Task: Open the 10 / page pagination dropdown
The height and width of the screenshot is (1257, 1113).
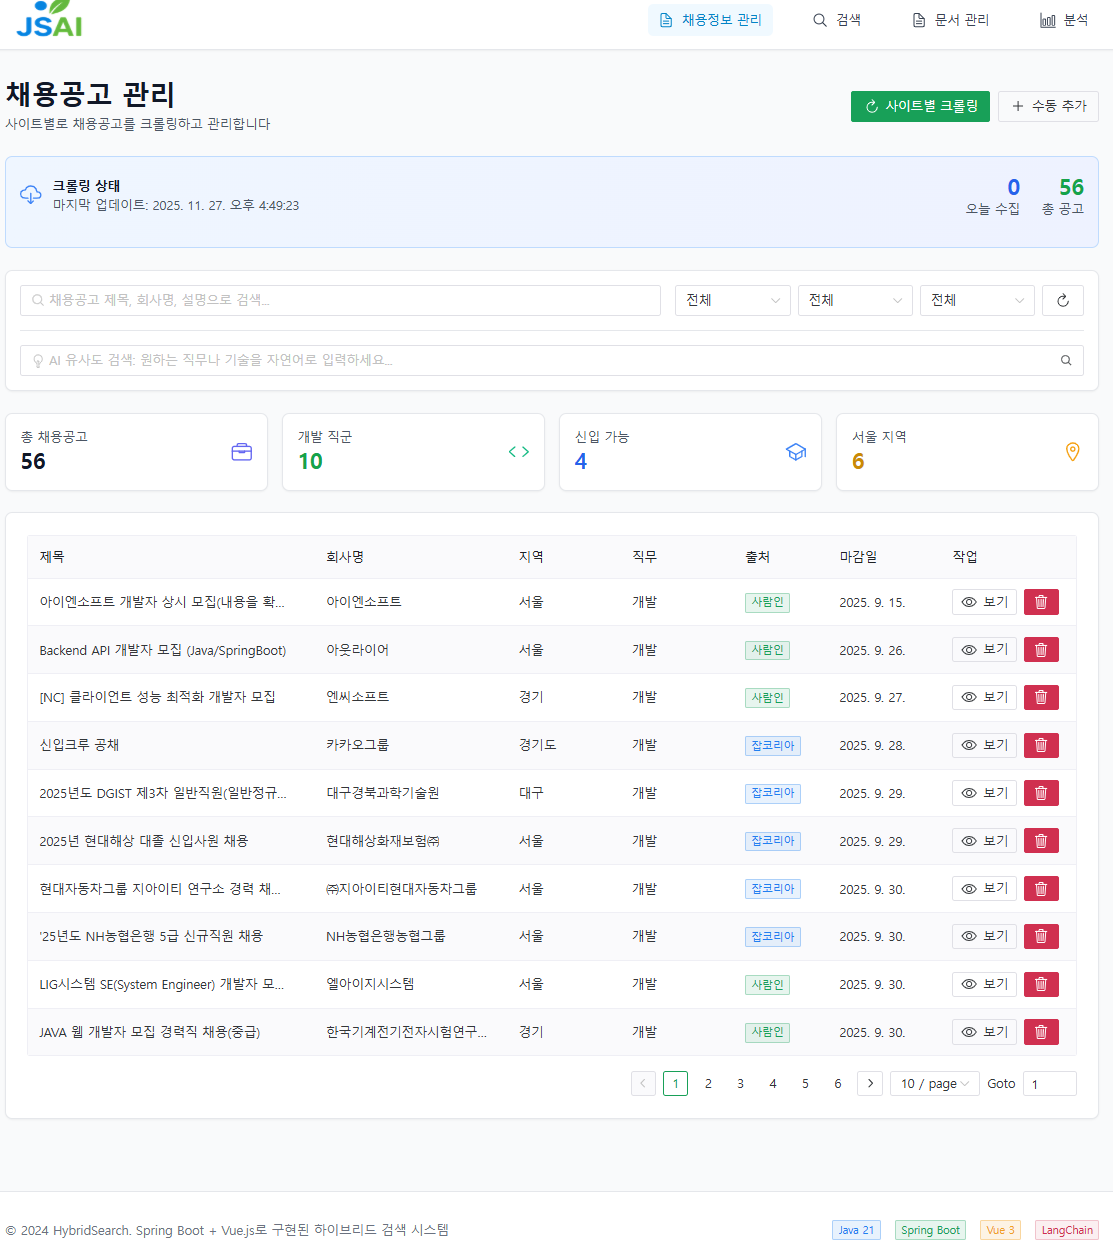Action: pos(933,1083)
